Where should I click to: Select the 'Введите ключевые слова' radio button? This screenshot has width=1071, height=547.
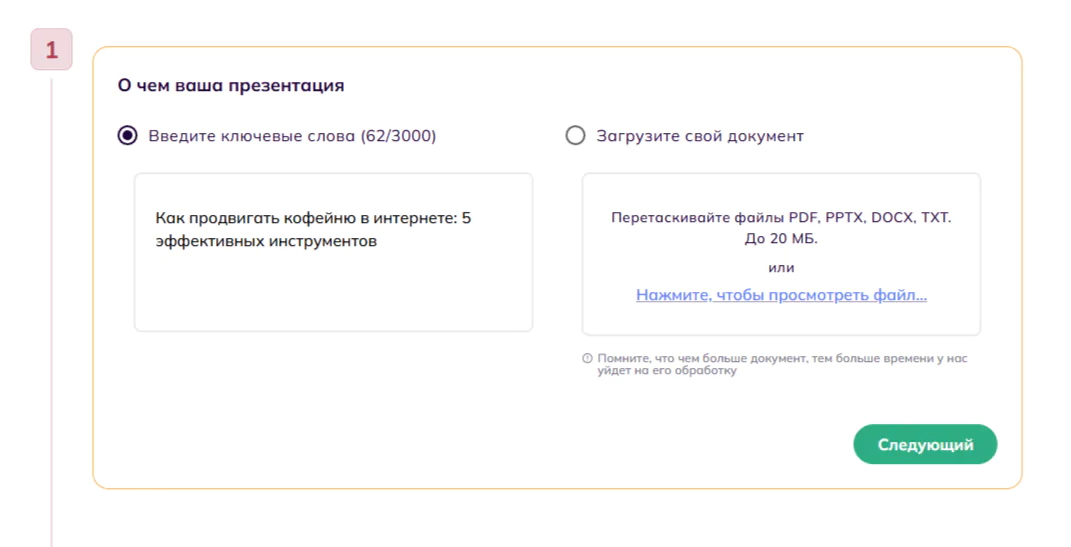coord(127,136)
